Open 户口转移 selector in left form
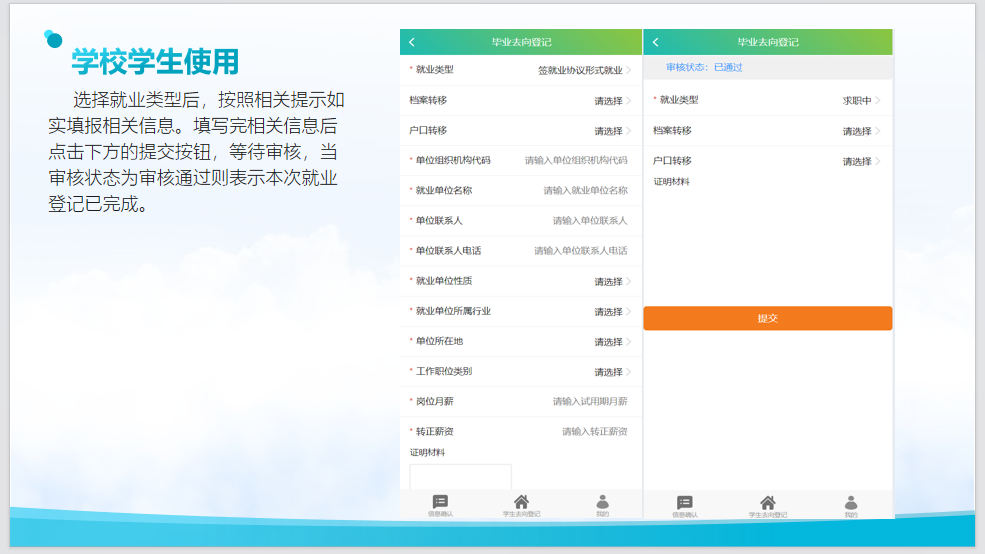Viewport: 985px width, 554px height. 612,131
